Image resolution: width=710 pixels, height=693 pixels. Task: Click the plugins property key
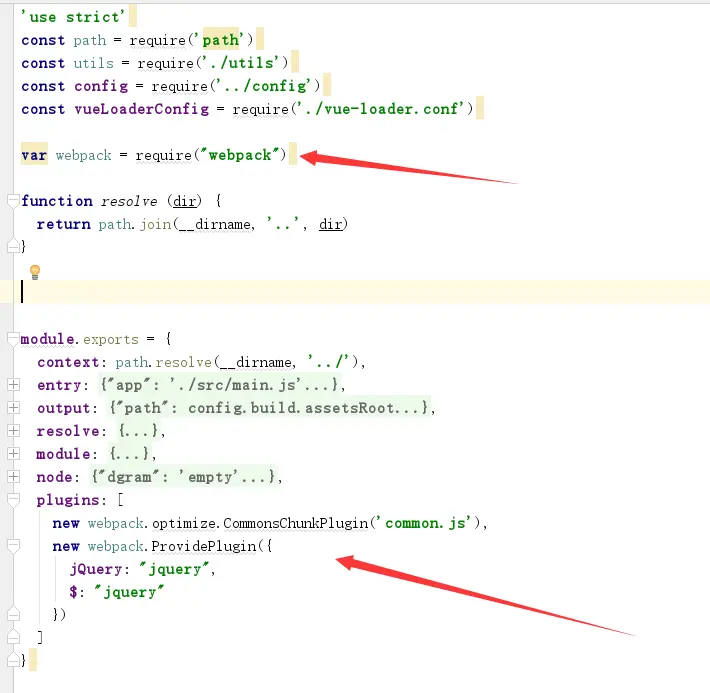point(68,500)
